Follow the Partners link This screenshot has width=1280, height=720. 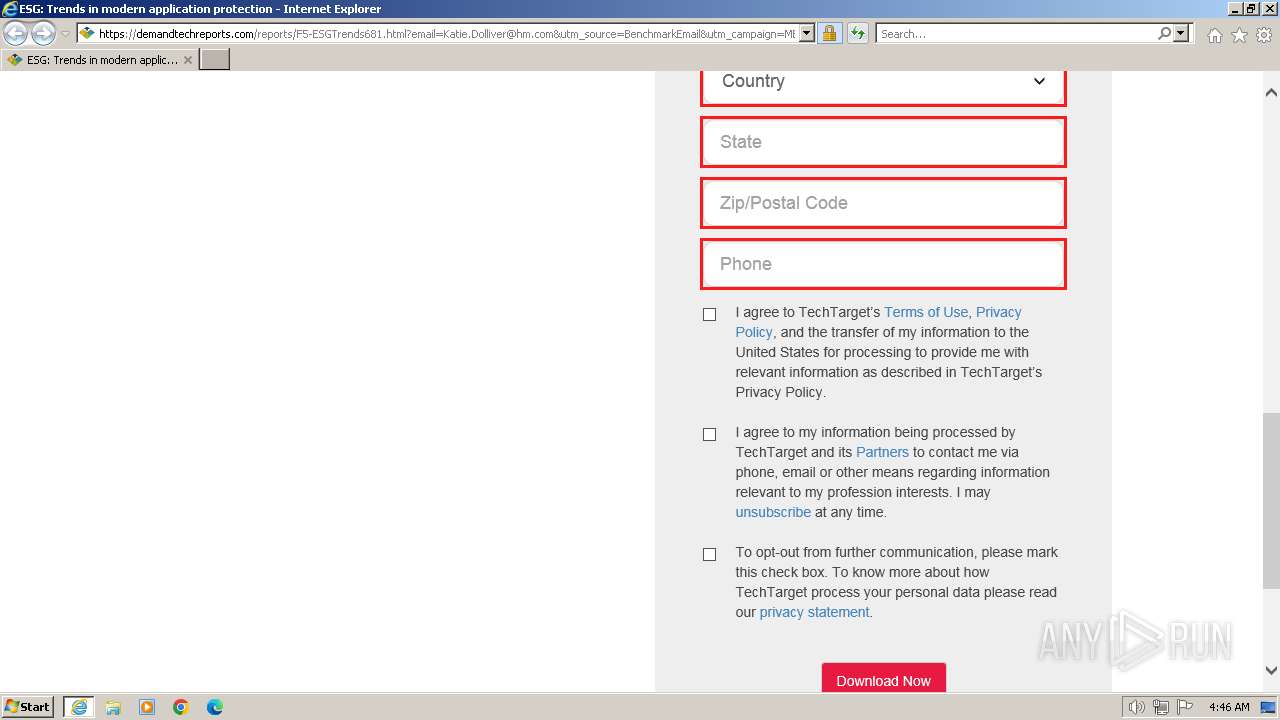pos(882,452)
